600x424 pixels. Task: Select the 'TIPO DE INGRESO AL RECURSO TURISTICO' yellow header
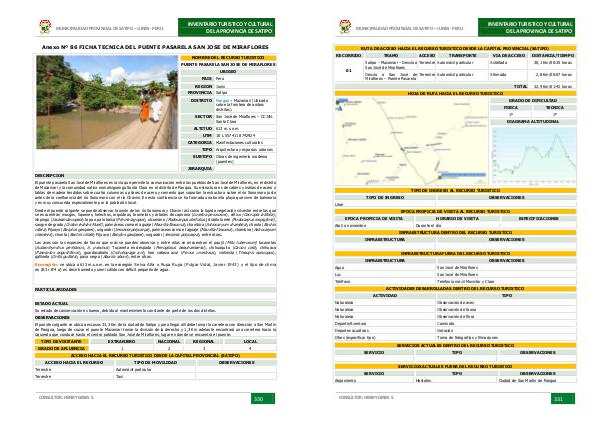[x=455, y=190]
